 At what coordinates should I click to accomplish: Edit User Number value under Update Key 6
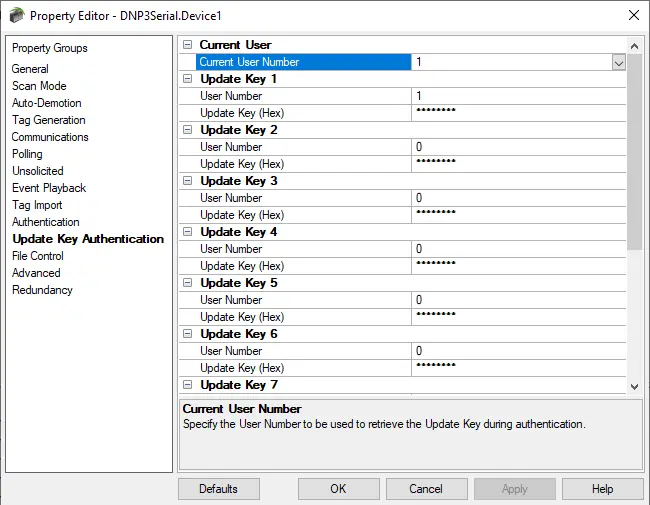(x=519, y=351)
